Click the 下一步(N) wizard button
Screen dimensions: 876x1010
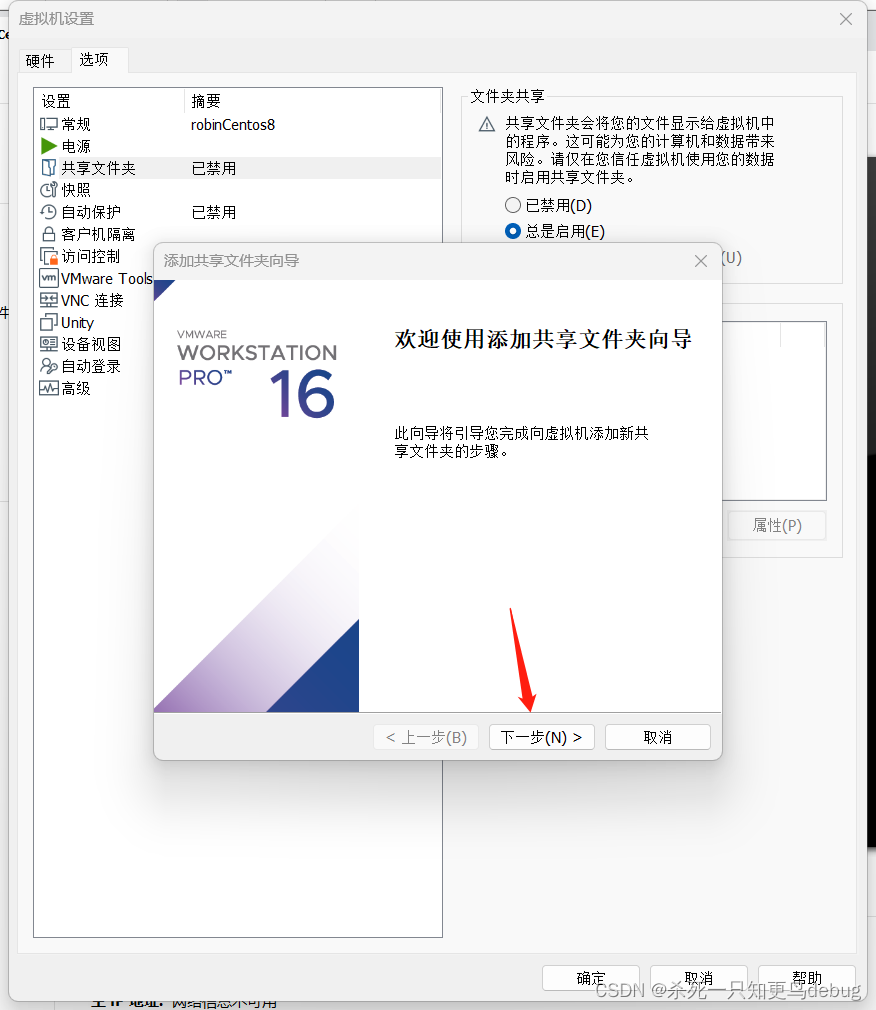click(541, 737)
